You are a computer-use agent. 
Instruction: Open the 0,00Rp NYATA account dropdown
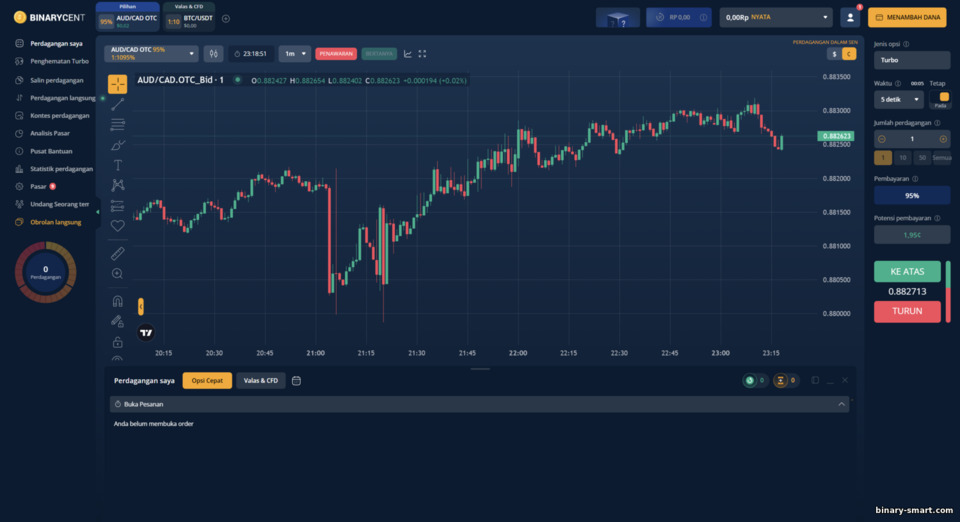pos(776,18)
